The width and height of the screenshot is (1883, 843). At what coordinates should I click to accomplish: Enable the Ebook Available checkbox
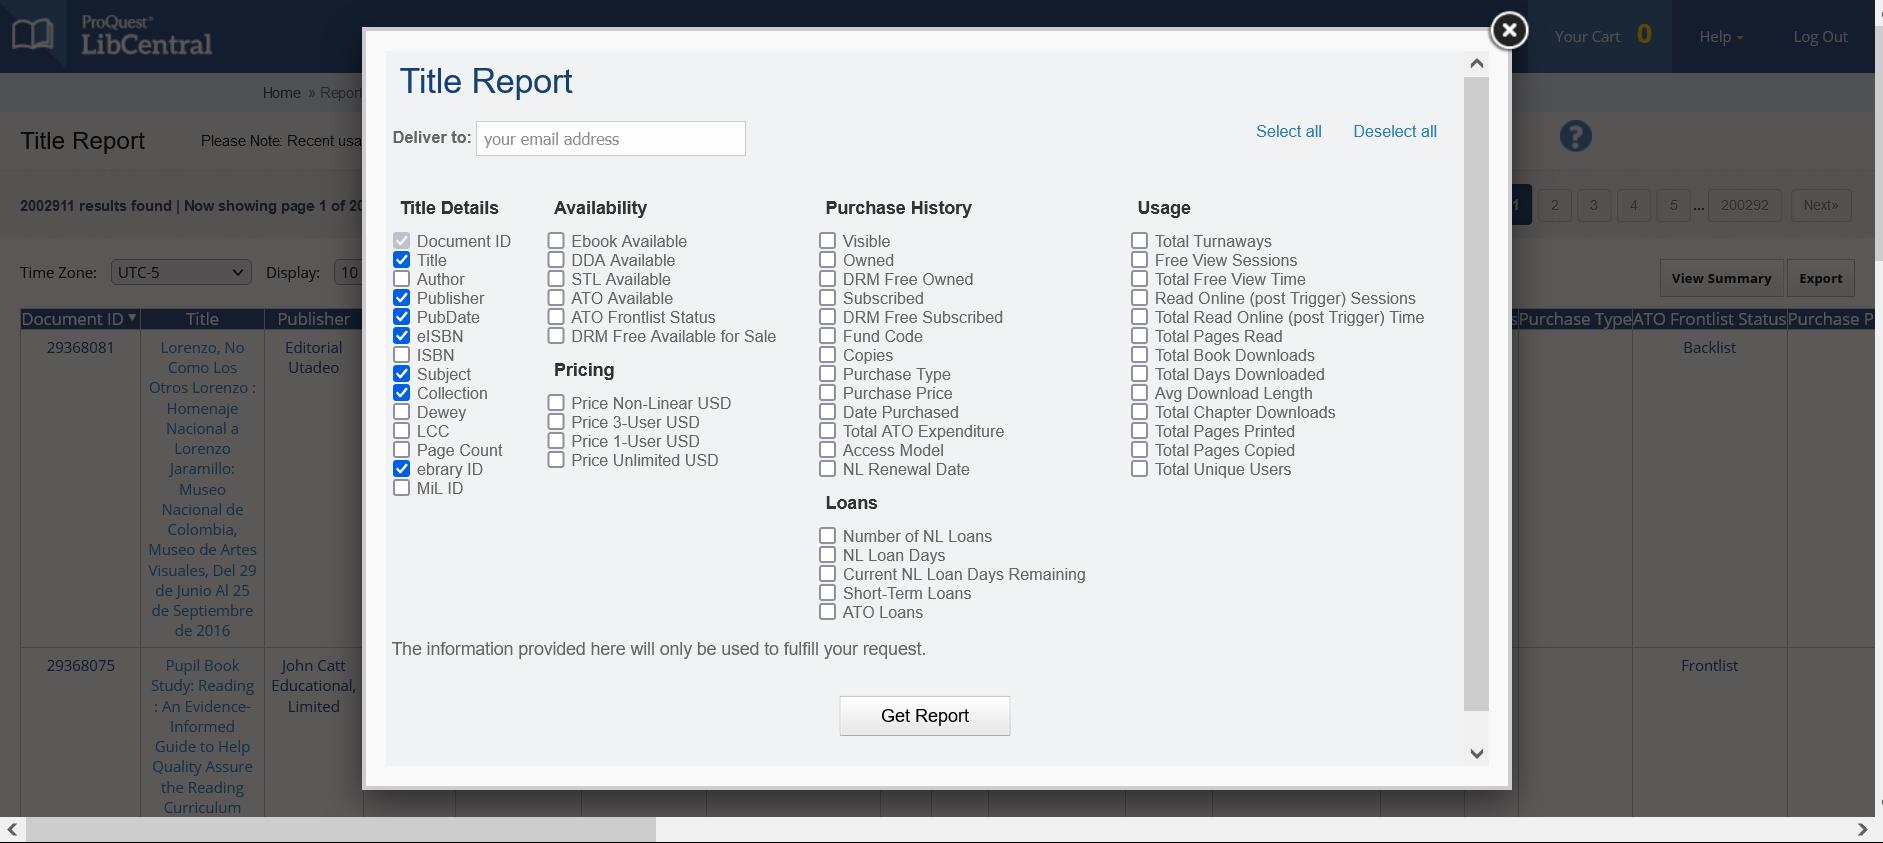556,241
